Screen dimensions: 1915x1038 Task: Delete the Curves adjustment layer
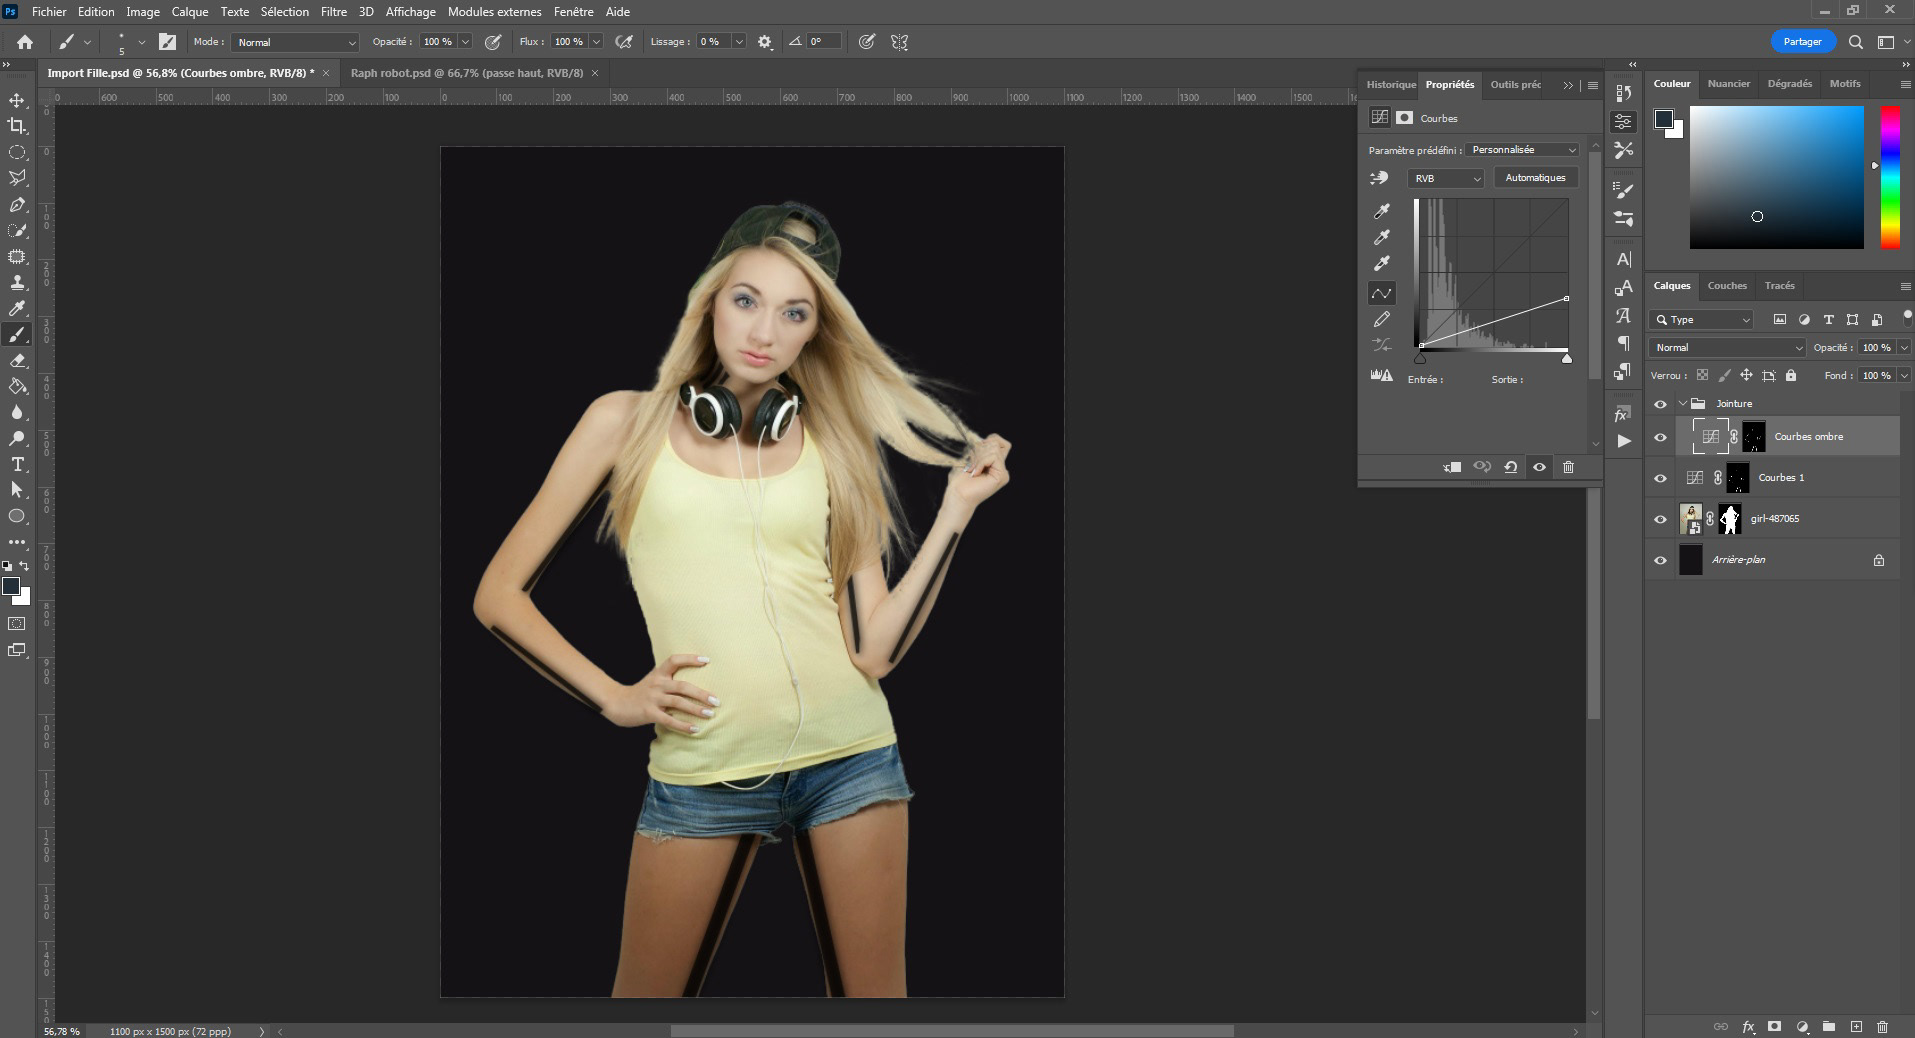click(x=1568, y=467)
